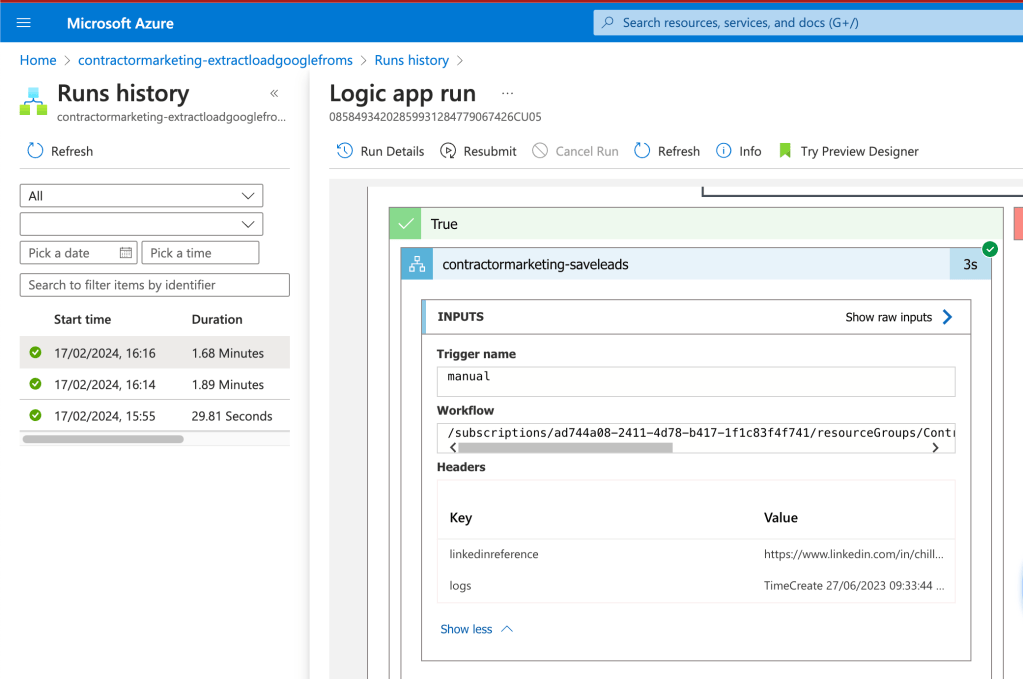Click the Pick a time field

pyautogui.click(x=200, y=252)
